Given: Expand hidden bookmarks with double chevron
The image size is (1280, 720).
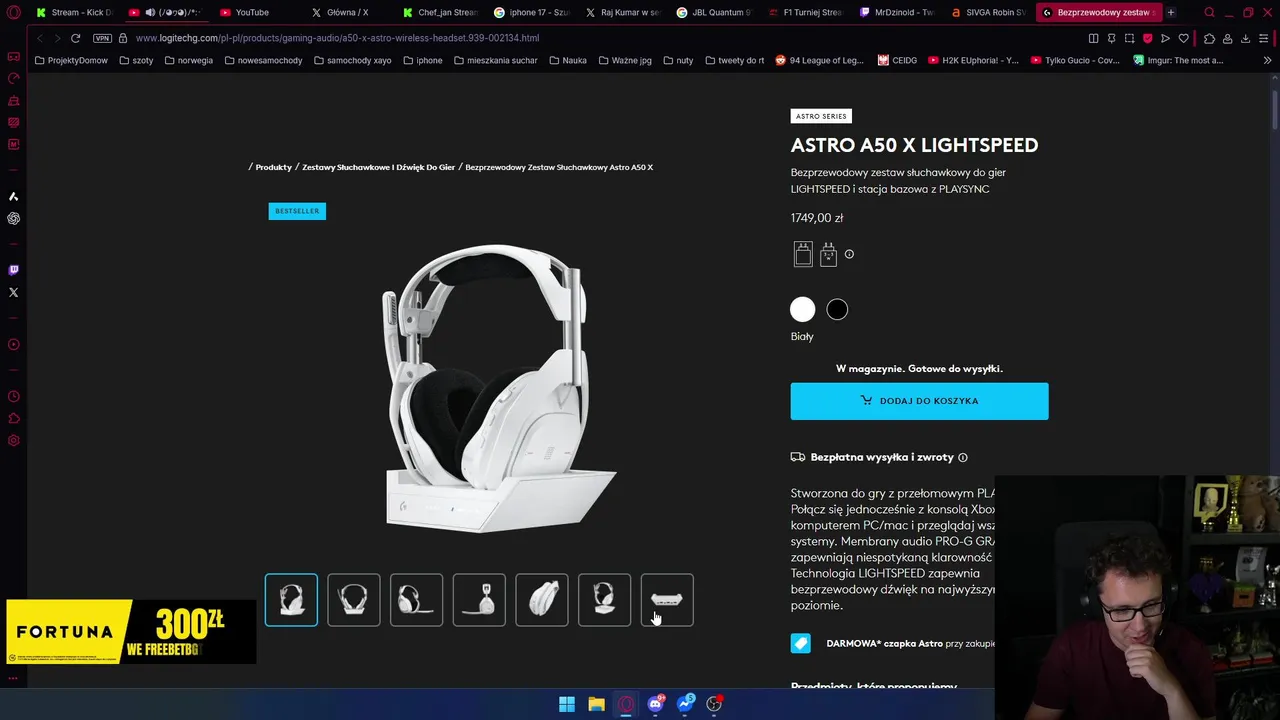Looking at the screenshot, I should pyautogui.click(x=1267, y=60).
